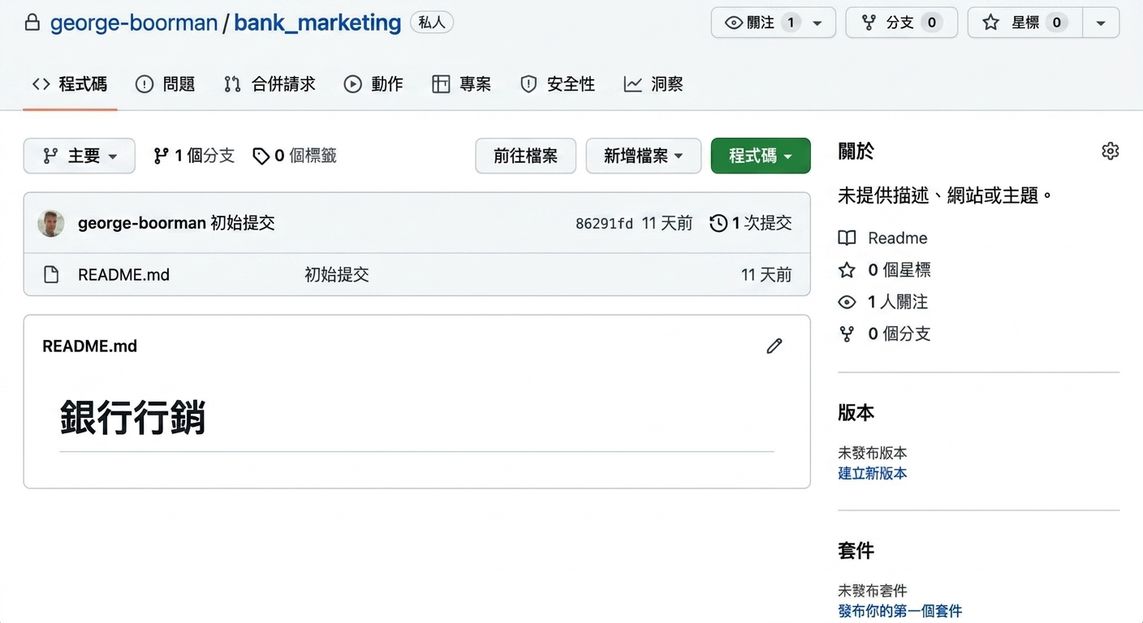Click george-boorman avatar thumbnail in commit row

click(x=51, y=223)
